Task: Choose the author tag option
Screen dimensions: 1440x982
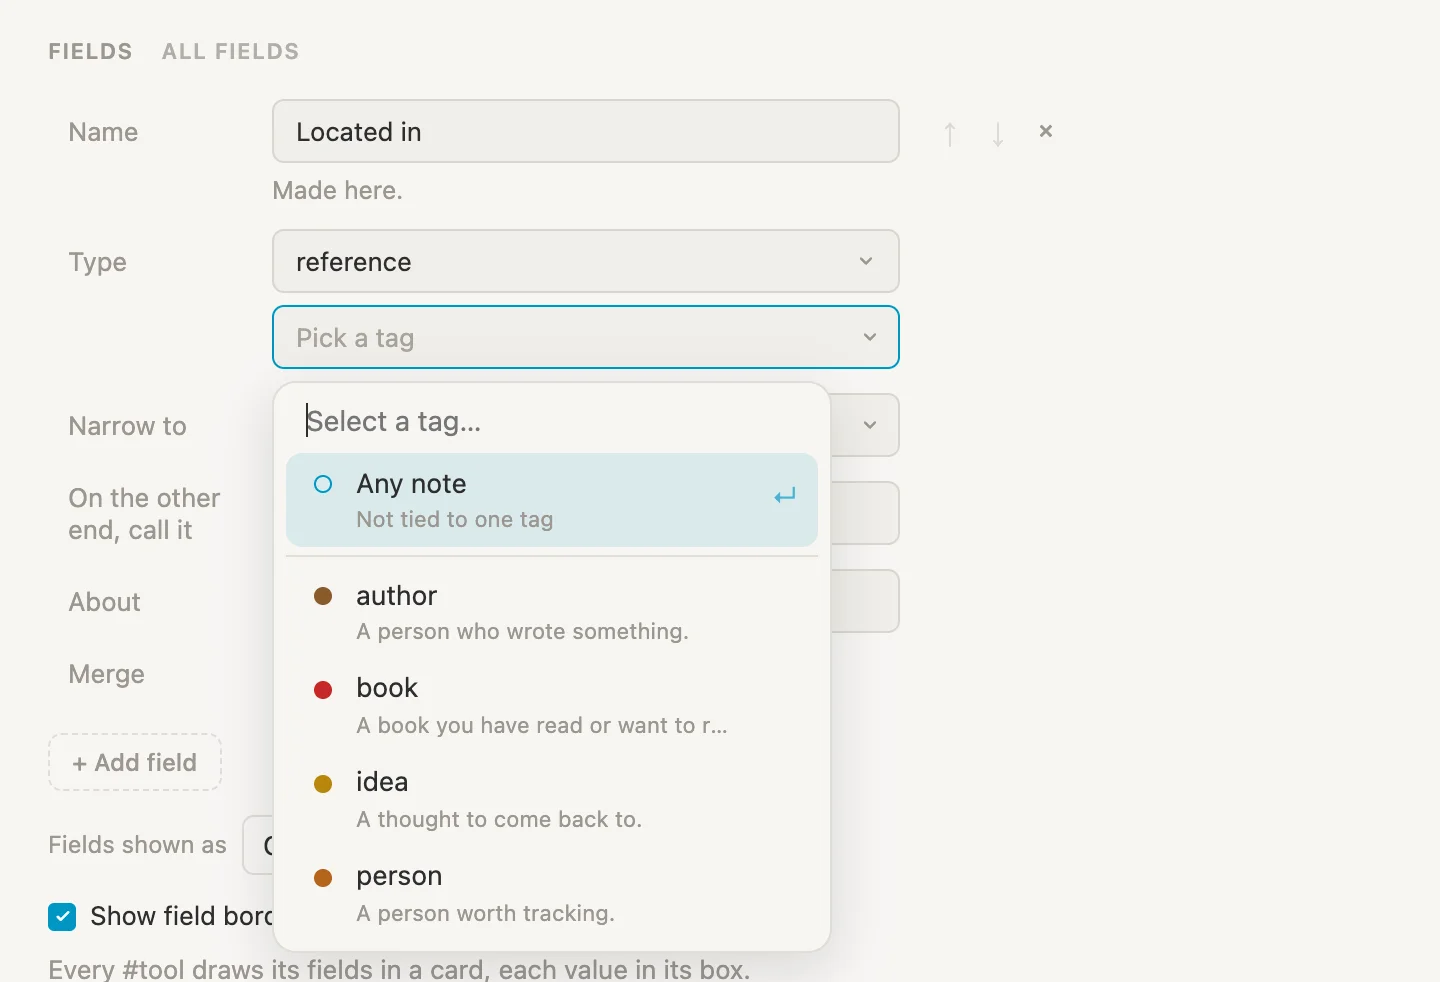Action: point(552,612)
